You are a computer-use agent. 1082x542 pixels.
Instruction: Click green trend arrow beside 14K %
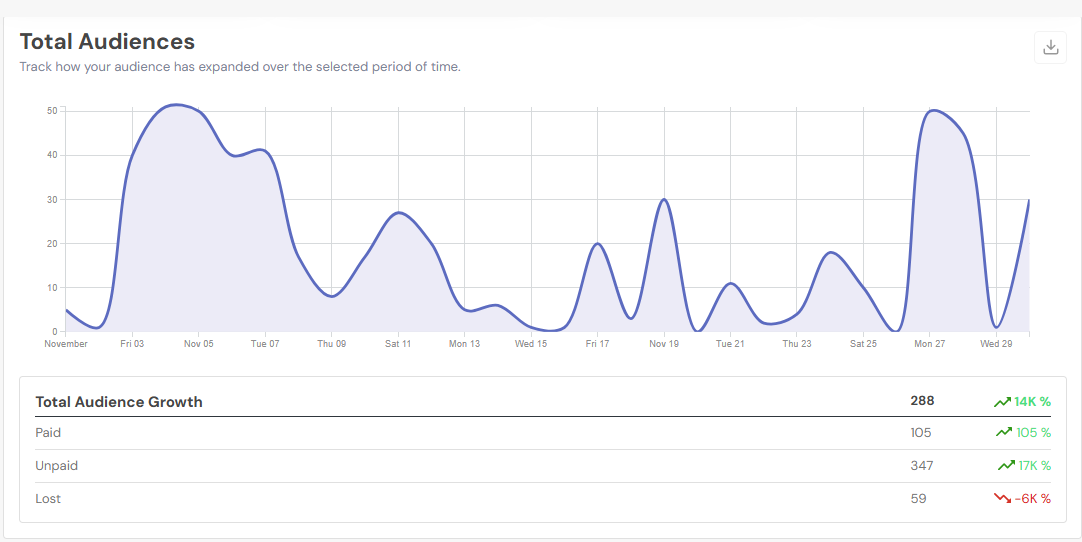1002,402
